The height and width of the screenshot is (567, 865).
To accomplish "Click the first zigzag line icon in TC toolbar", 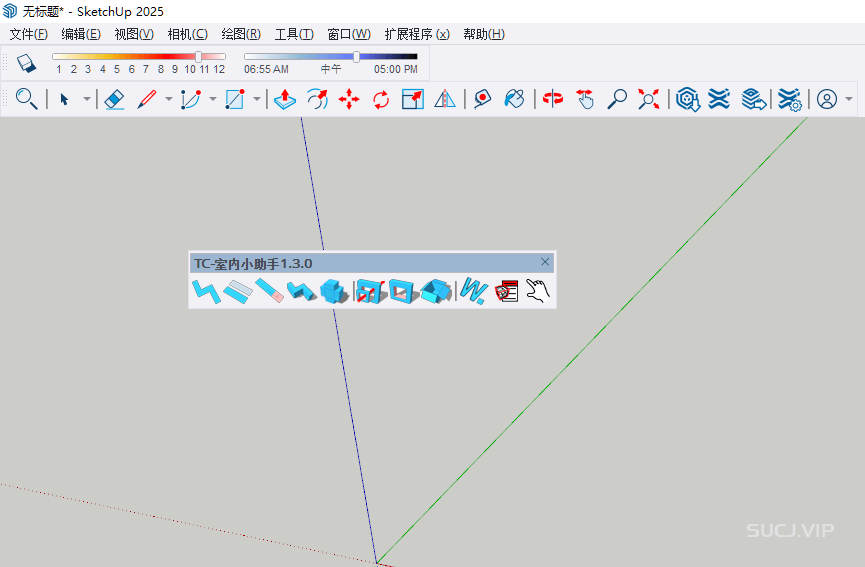I will click(x=206, y=291).
